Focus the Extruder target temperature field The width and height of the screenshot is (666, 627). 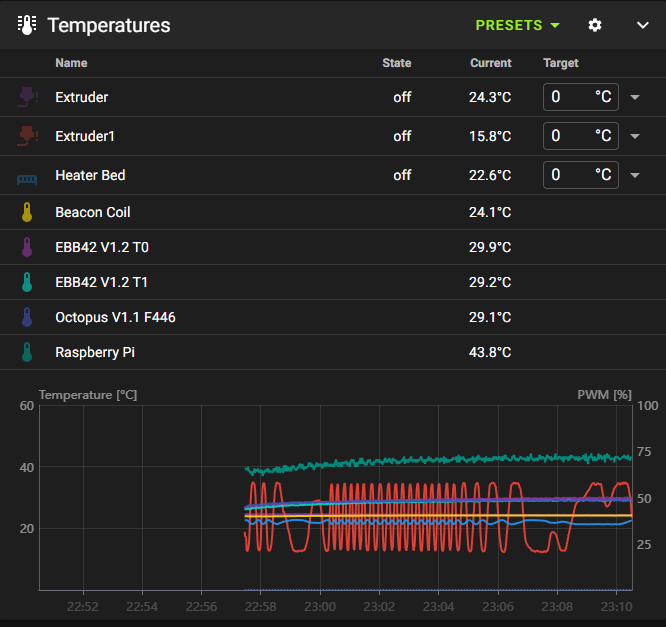tap(580, 97)
